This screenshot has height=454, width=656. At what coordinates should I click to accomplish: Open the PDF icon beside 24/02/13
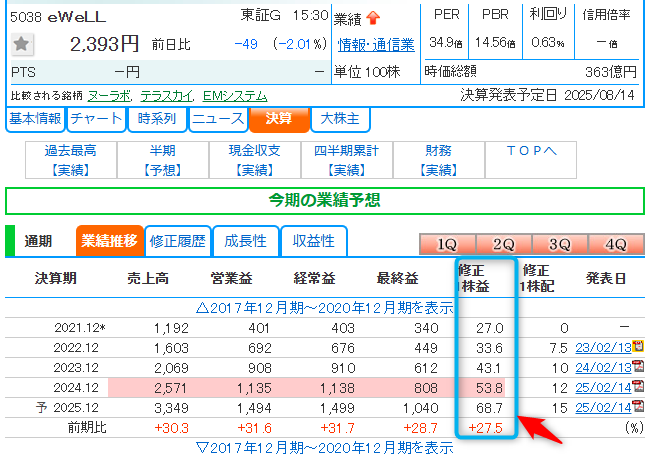(x=638, y=366)
